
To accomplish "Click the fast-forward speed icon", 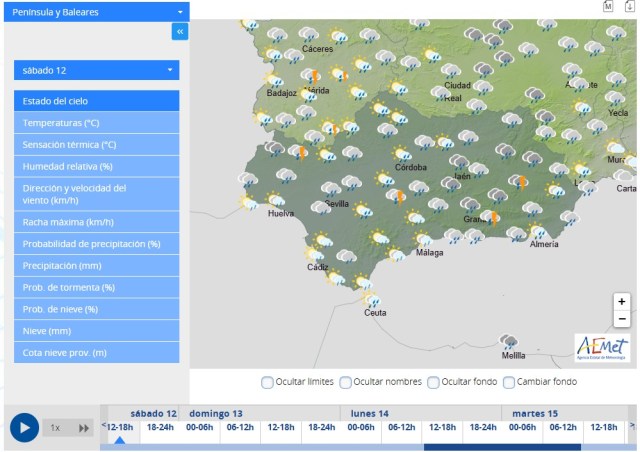I will [x=85, y=427].
